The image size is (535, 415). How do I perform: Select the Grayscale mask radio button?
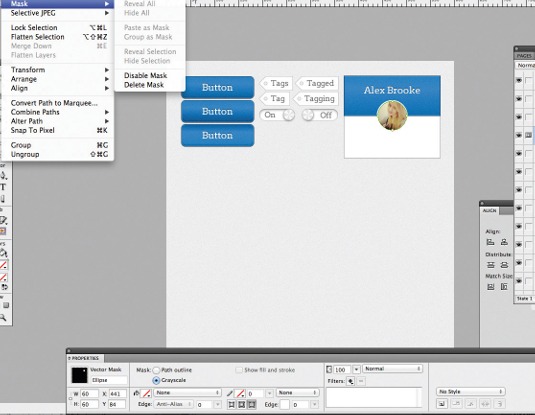156,380
